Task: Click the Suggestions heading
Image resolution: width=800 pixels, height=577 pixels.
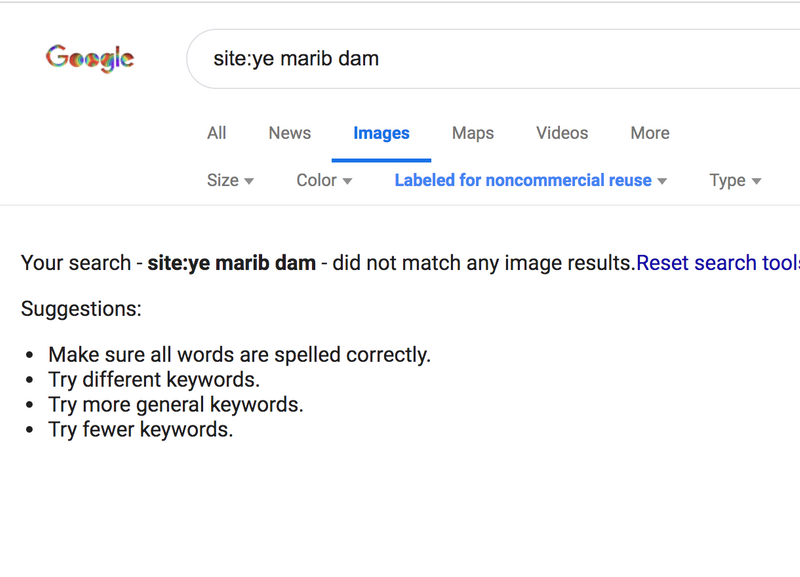Action: coord(81,309)
